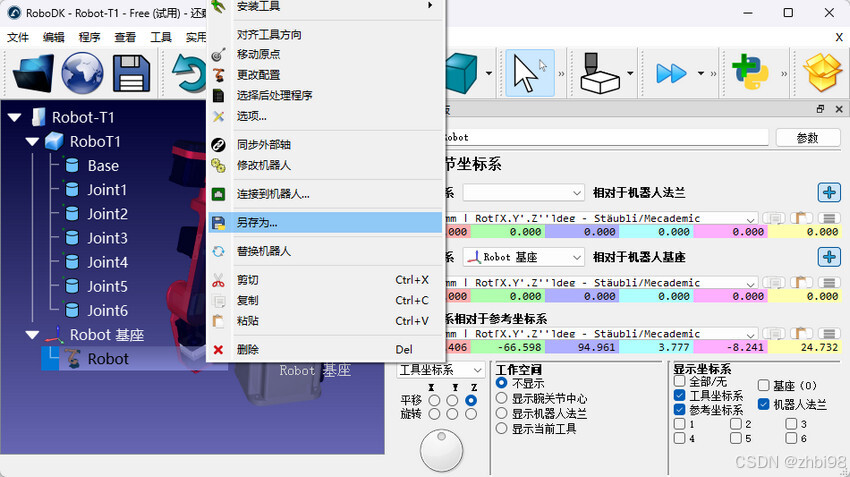850x477 pixels.
Task: Choose 连接到机器人... in the context menu
Action: point(325,194)
